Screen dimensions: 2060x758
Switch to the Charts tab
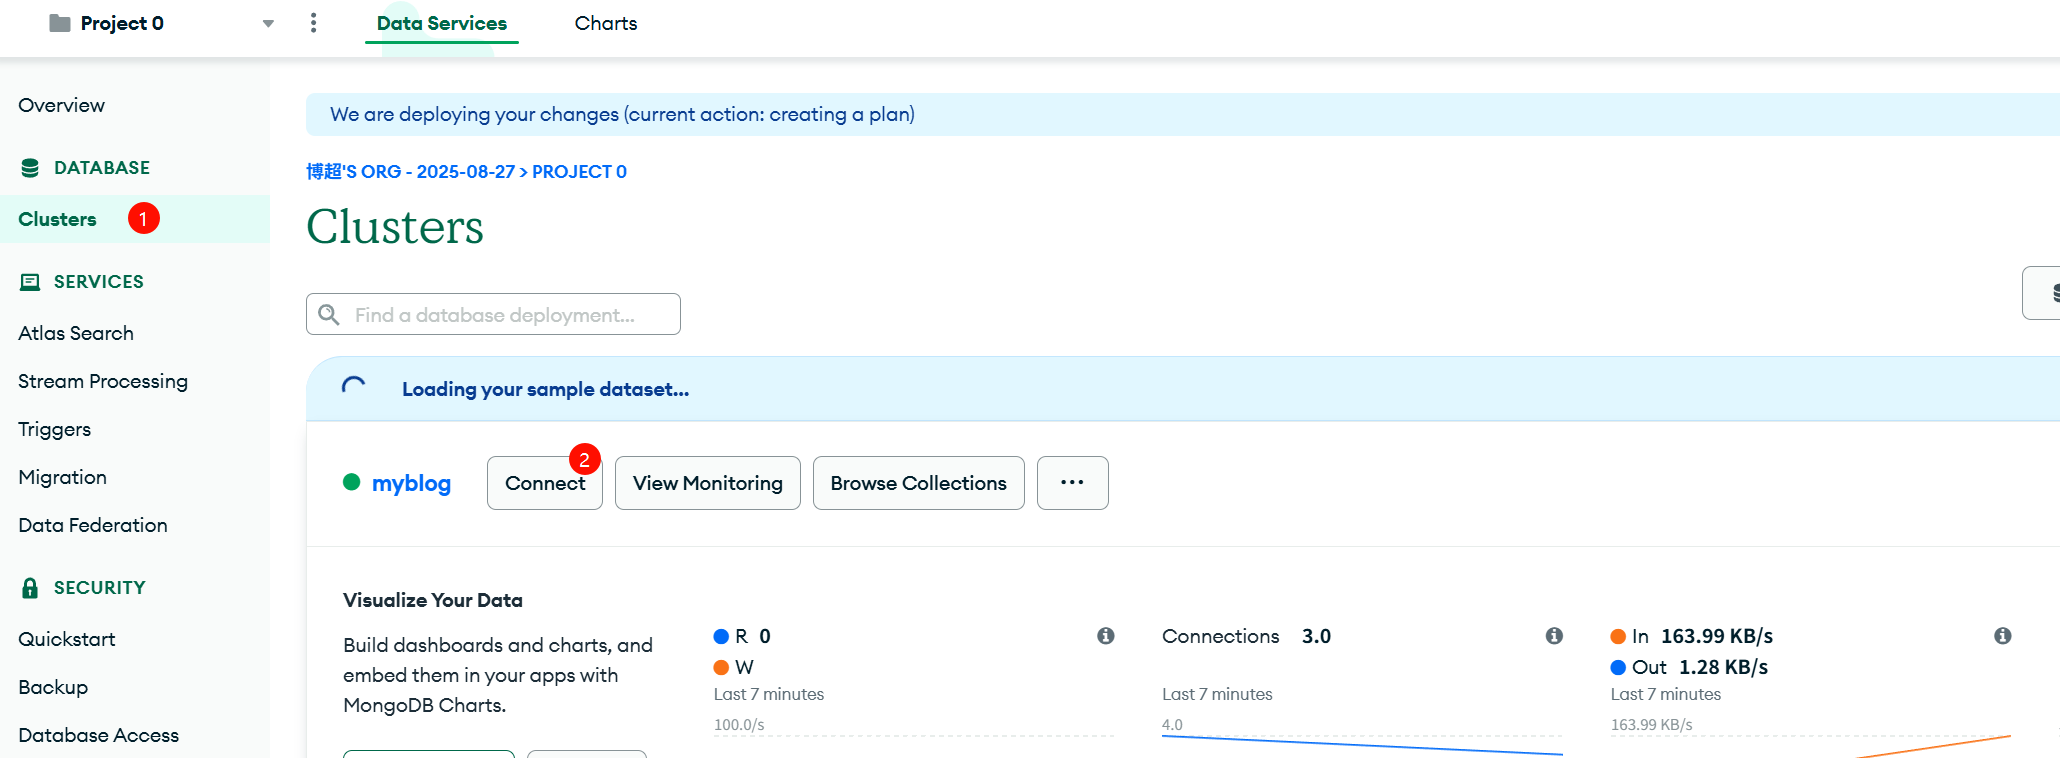click(605, 23)
